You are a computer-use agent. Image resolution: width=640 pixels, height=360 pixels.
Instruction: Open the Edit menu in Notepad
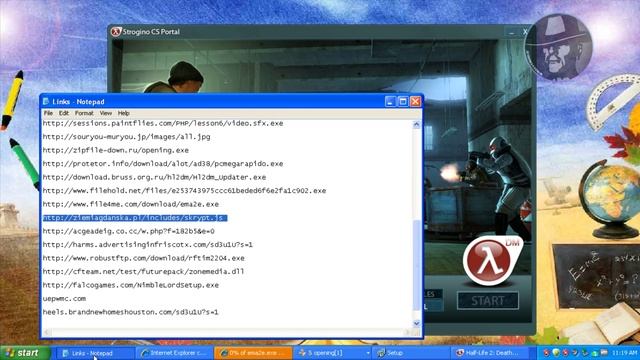tap(64, 113)
